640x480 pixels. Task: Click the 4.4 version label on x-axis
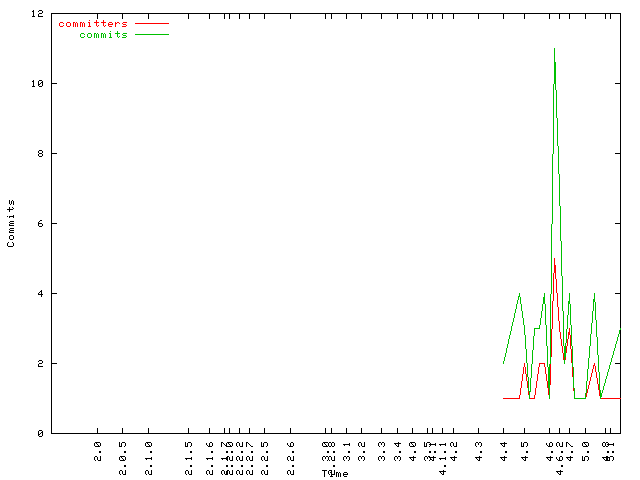[x=503, y=445]
